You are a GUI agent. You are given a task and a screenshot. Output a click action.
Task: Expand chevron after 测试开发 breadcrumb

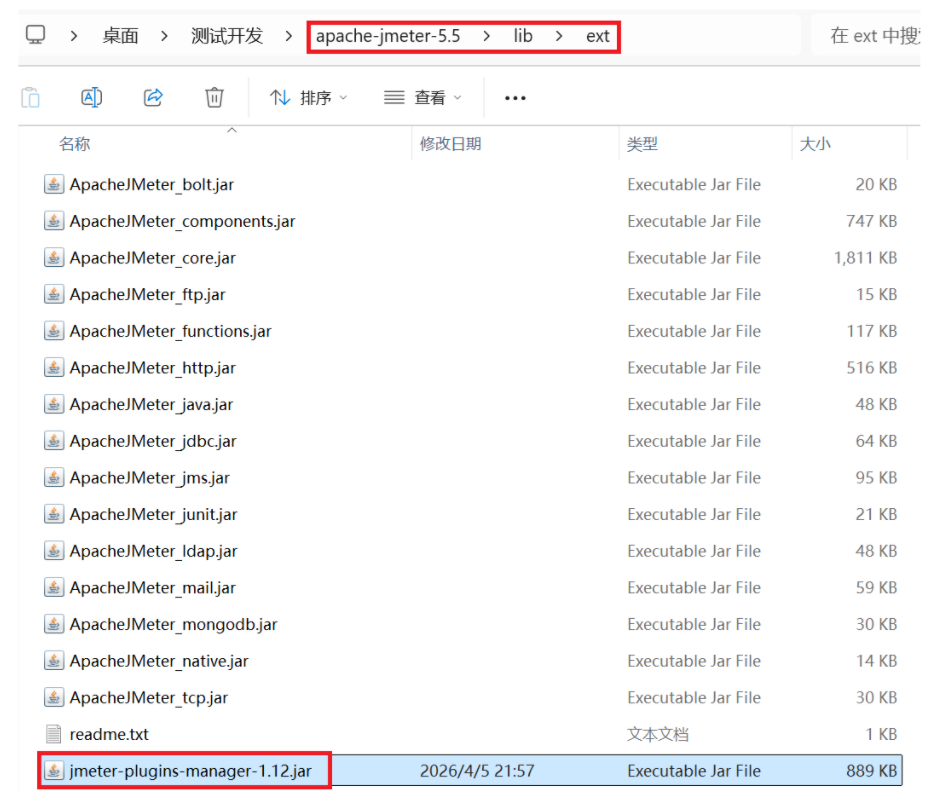click(289, 36)
